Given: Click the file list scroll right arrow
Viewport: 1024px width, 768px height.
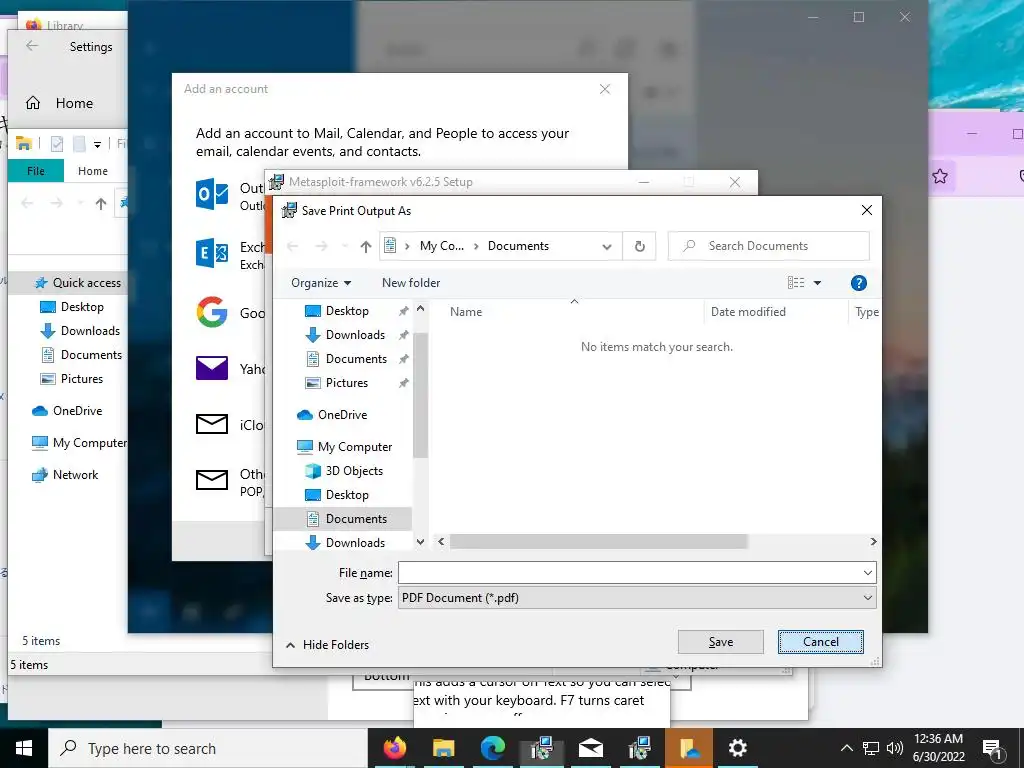Looking at the screenshot, I should point(873,541).
